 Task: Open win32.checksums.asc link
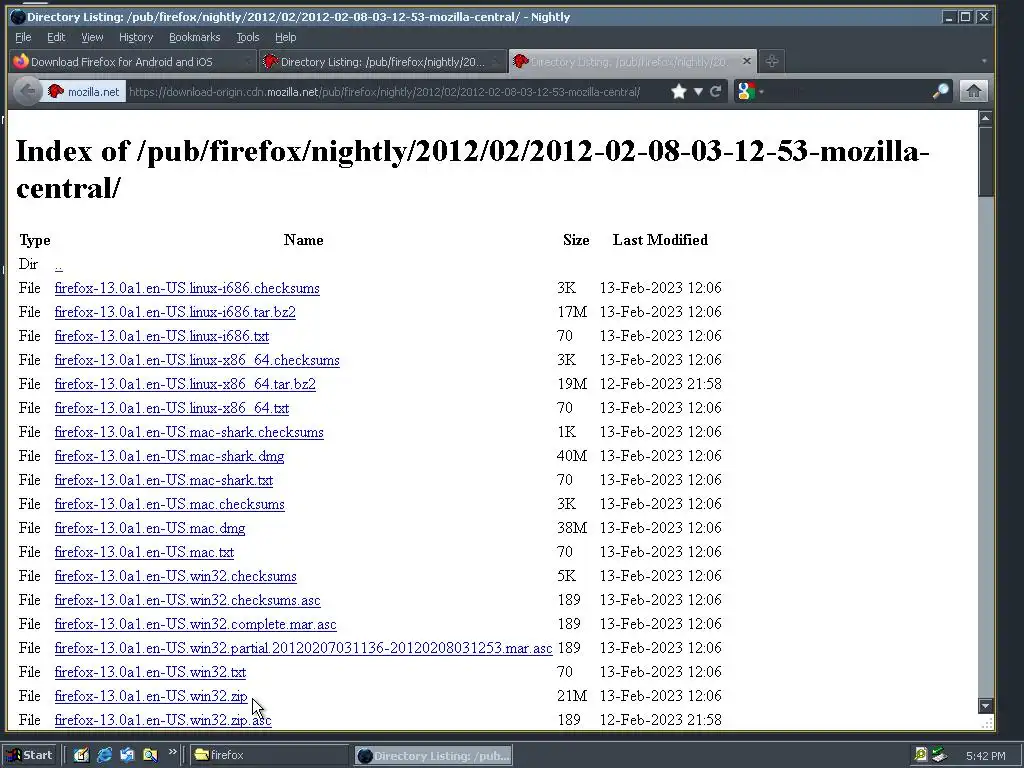point(187,600)
